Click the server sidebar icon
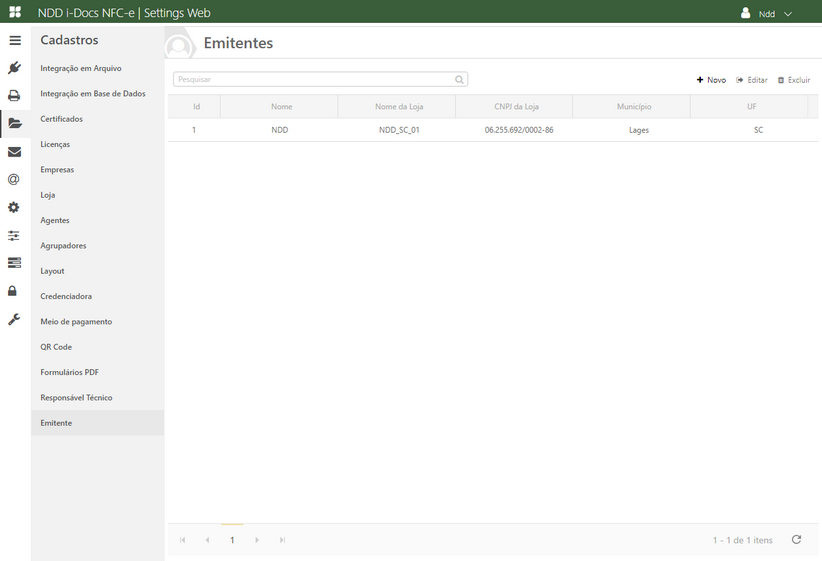 coord(14,263)
